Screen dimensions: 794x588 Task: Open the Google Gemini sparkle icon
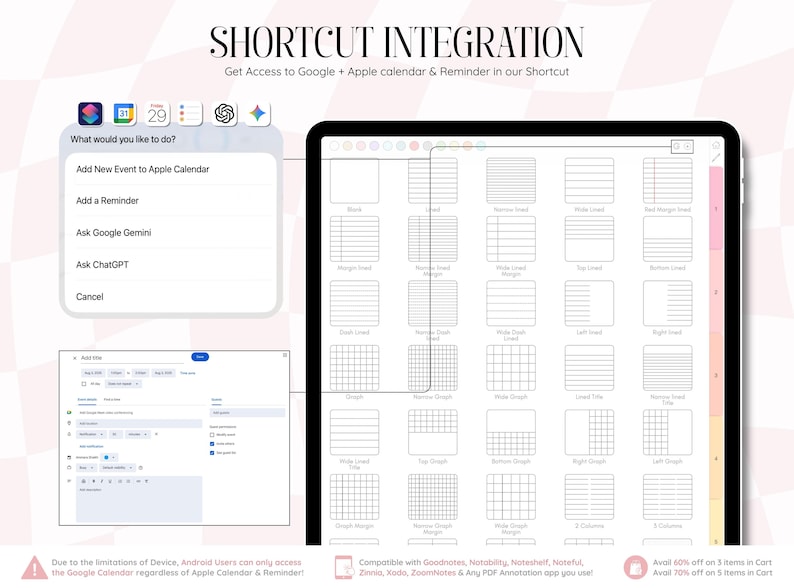257,113
